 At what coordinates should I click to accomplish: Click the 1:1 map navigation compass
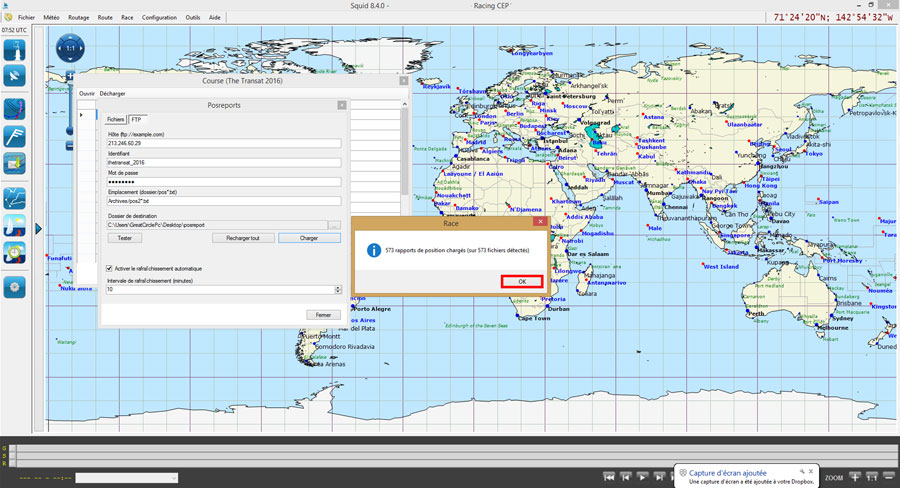coord(69,47)
